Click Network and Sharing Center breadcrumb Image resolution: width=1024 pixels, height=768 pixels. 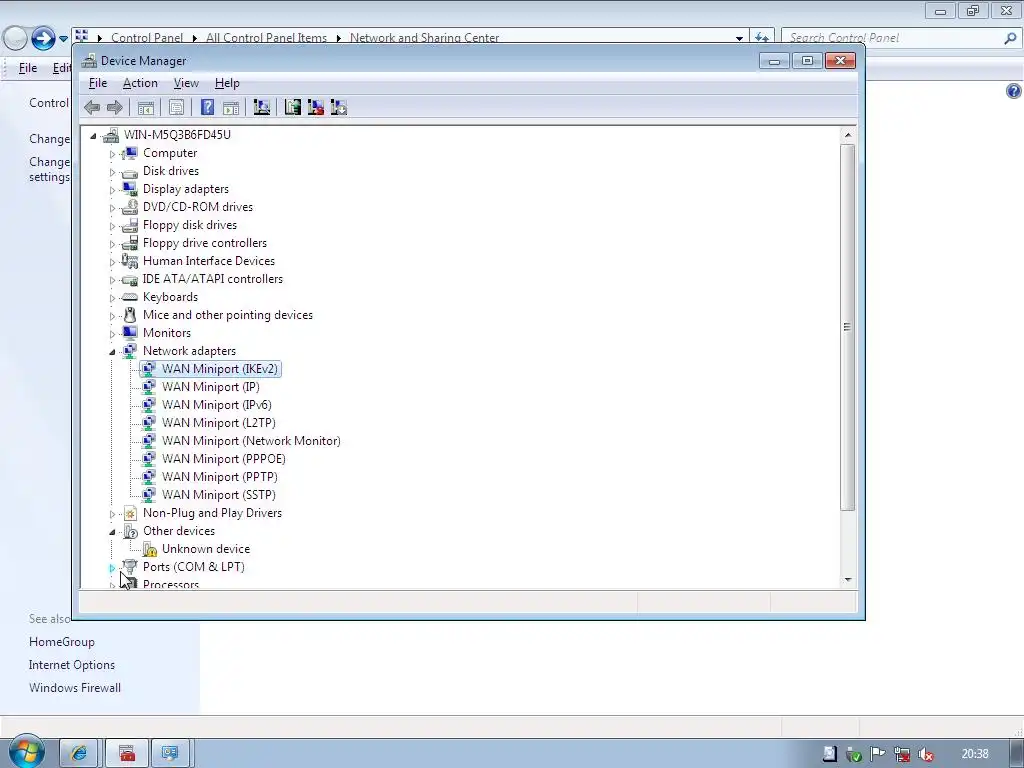point(424,38)
